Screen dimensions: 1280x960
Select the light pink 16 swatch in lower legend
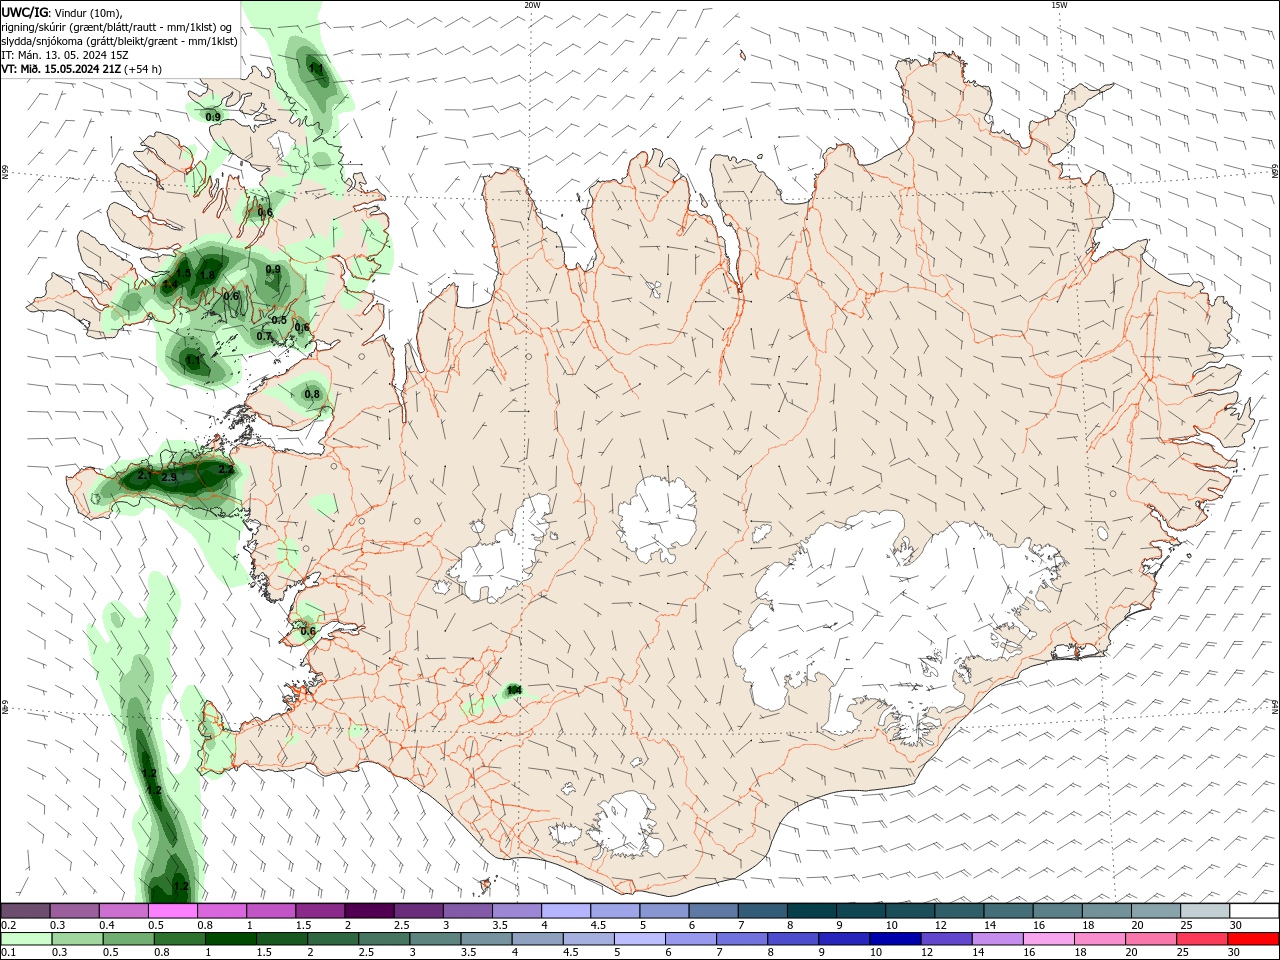[1049, 939]
